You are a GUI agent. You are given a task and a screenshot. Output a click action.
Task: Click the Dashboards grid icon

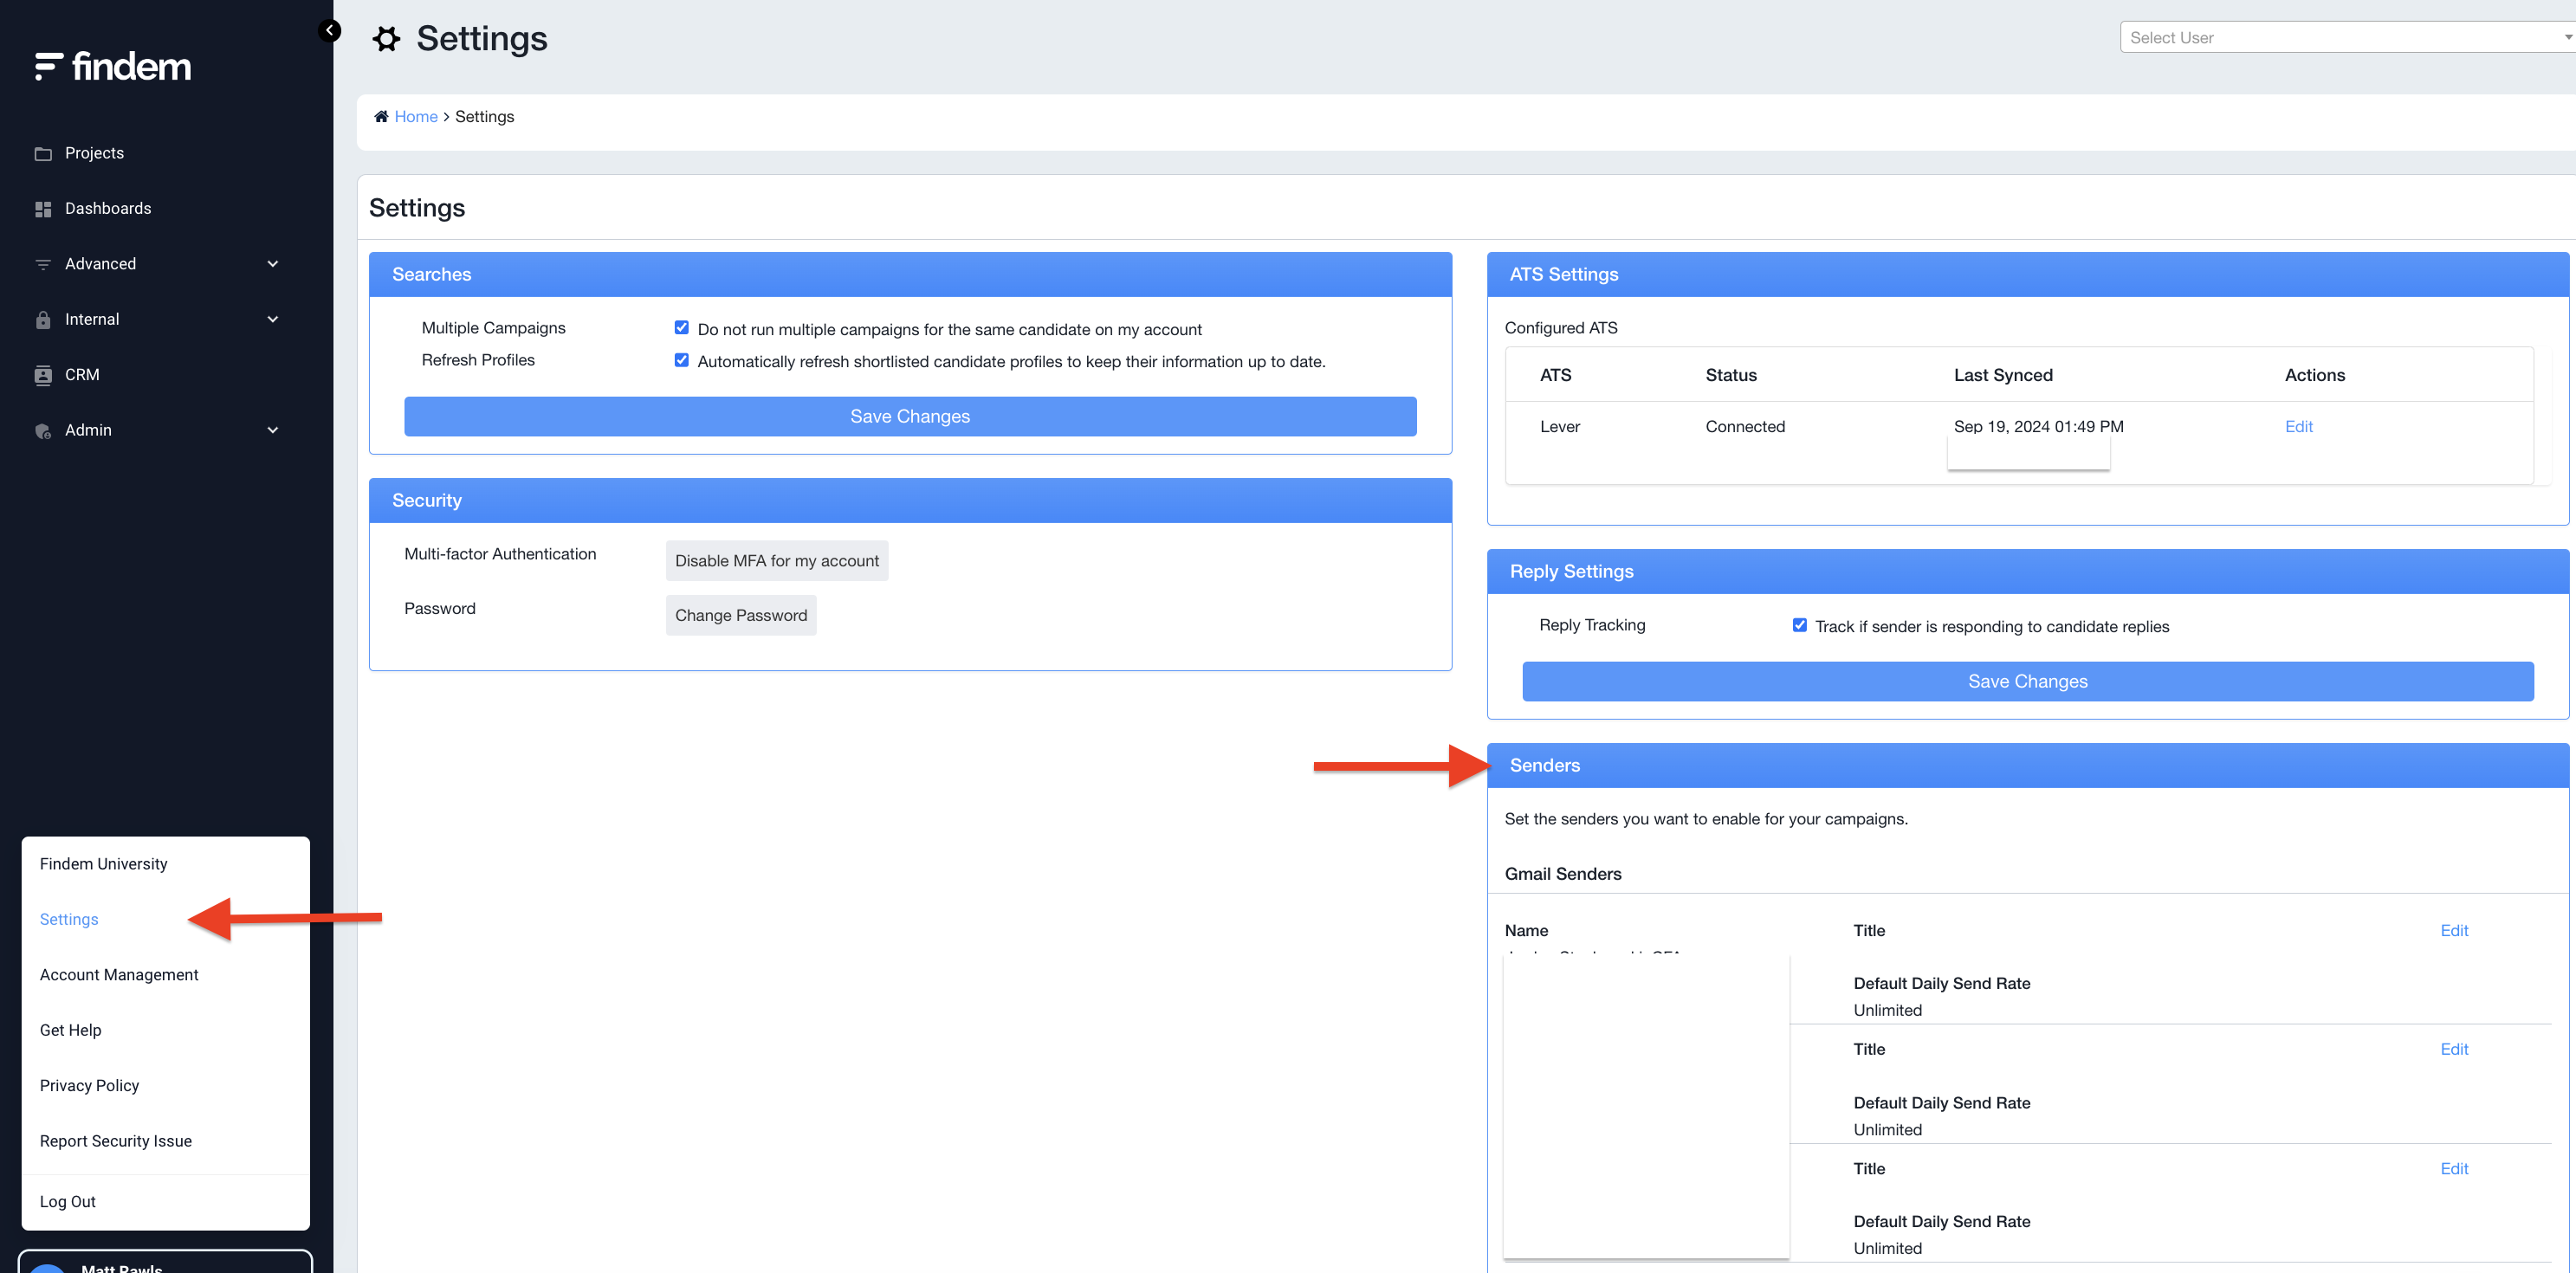(x=43, y=209)
